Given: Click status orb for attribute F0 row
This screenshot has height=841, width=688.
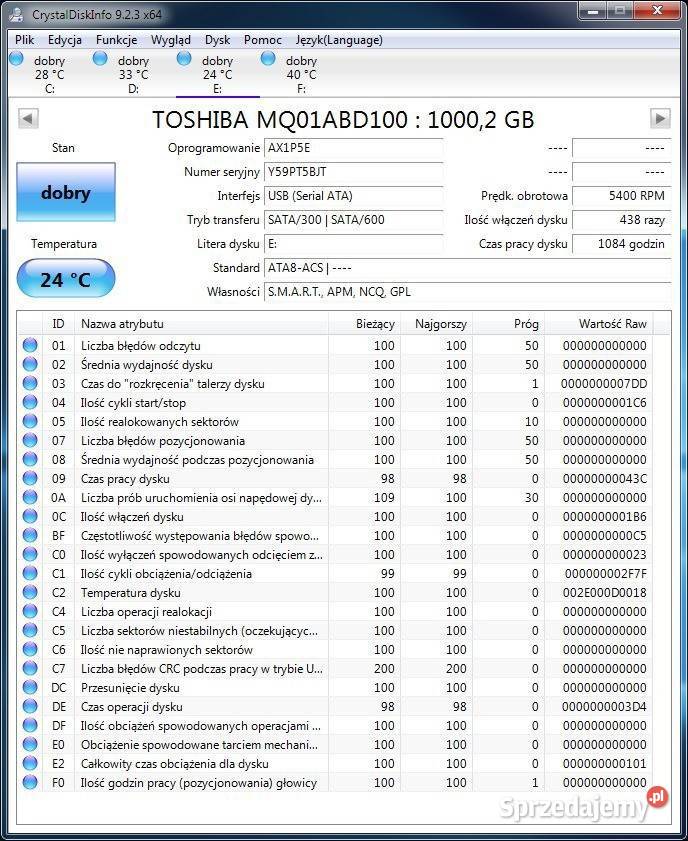Looking at the screenshot, I should [30, 783].
